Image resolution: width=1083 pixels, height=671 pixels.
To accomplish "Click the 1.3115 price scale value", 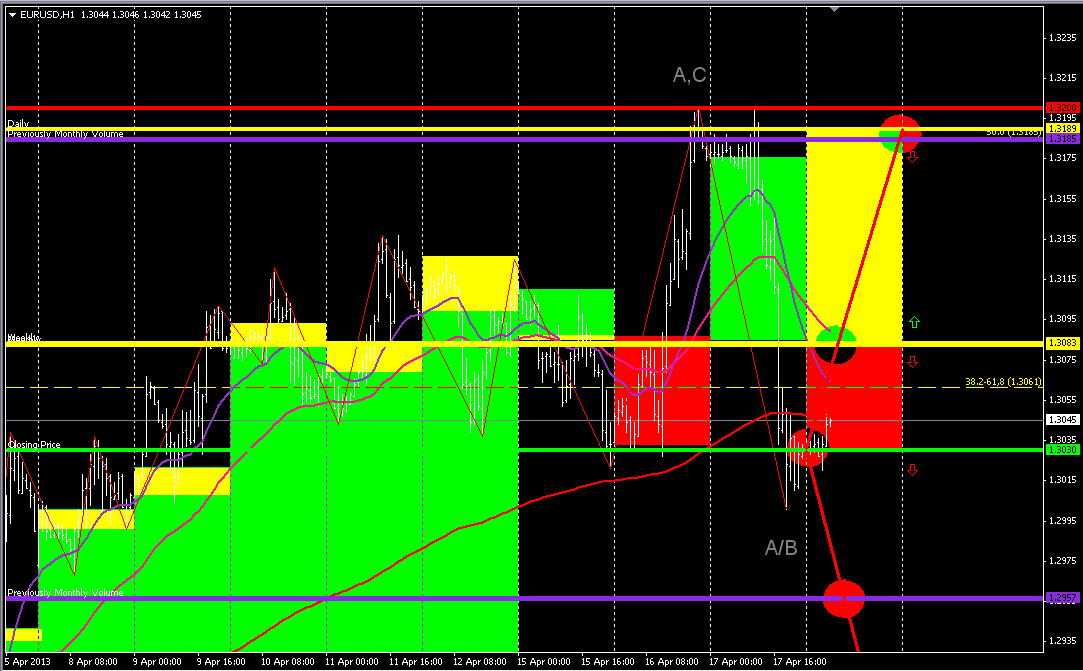I will (1062, 279).
